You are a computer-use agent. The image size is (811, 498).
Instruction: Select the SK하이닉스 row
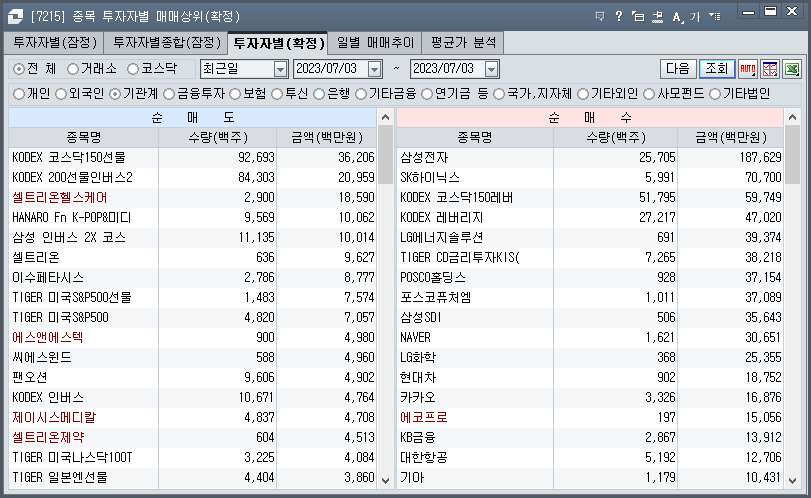(x=590, y=177)
